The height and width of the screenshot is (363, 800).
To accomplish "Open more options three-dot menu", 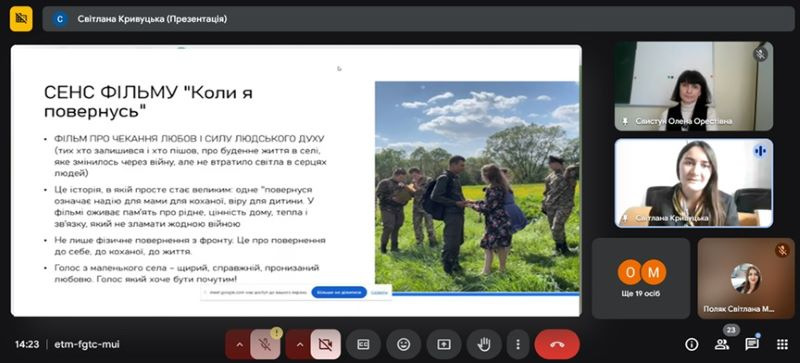I will pos(518,345).
